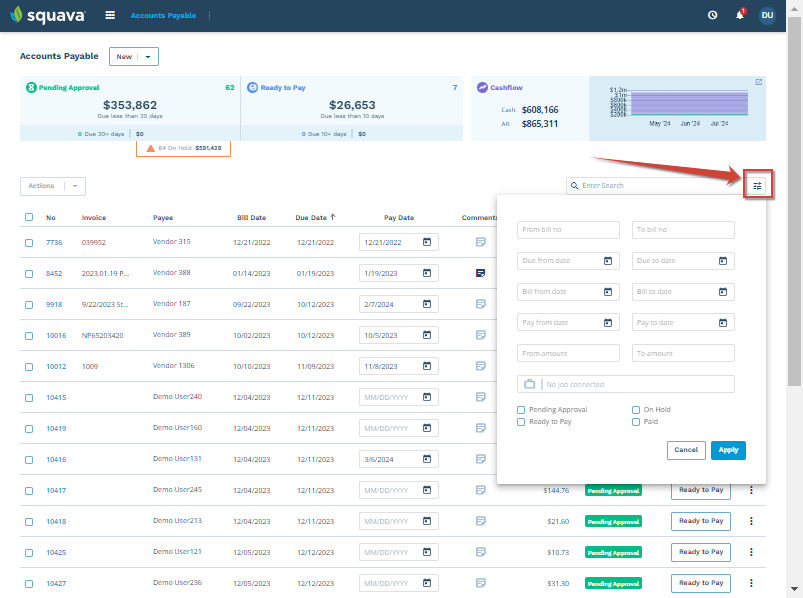Open comments for bill 7736
Viewport: 803px width, 598px height.
pos(480,242)
